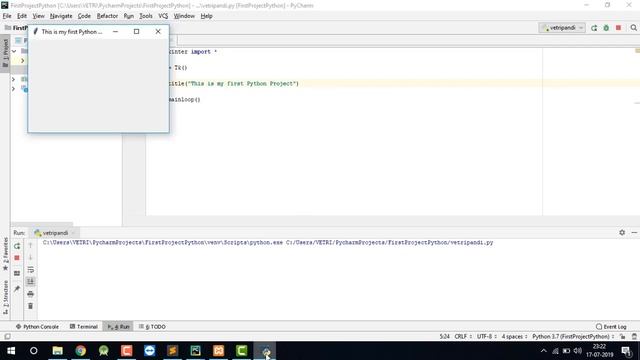The image size is (640, 360).
Task: Click top toolbar Run button
Action: [x=594, y=28]
